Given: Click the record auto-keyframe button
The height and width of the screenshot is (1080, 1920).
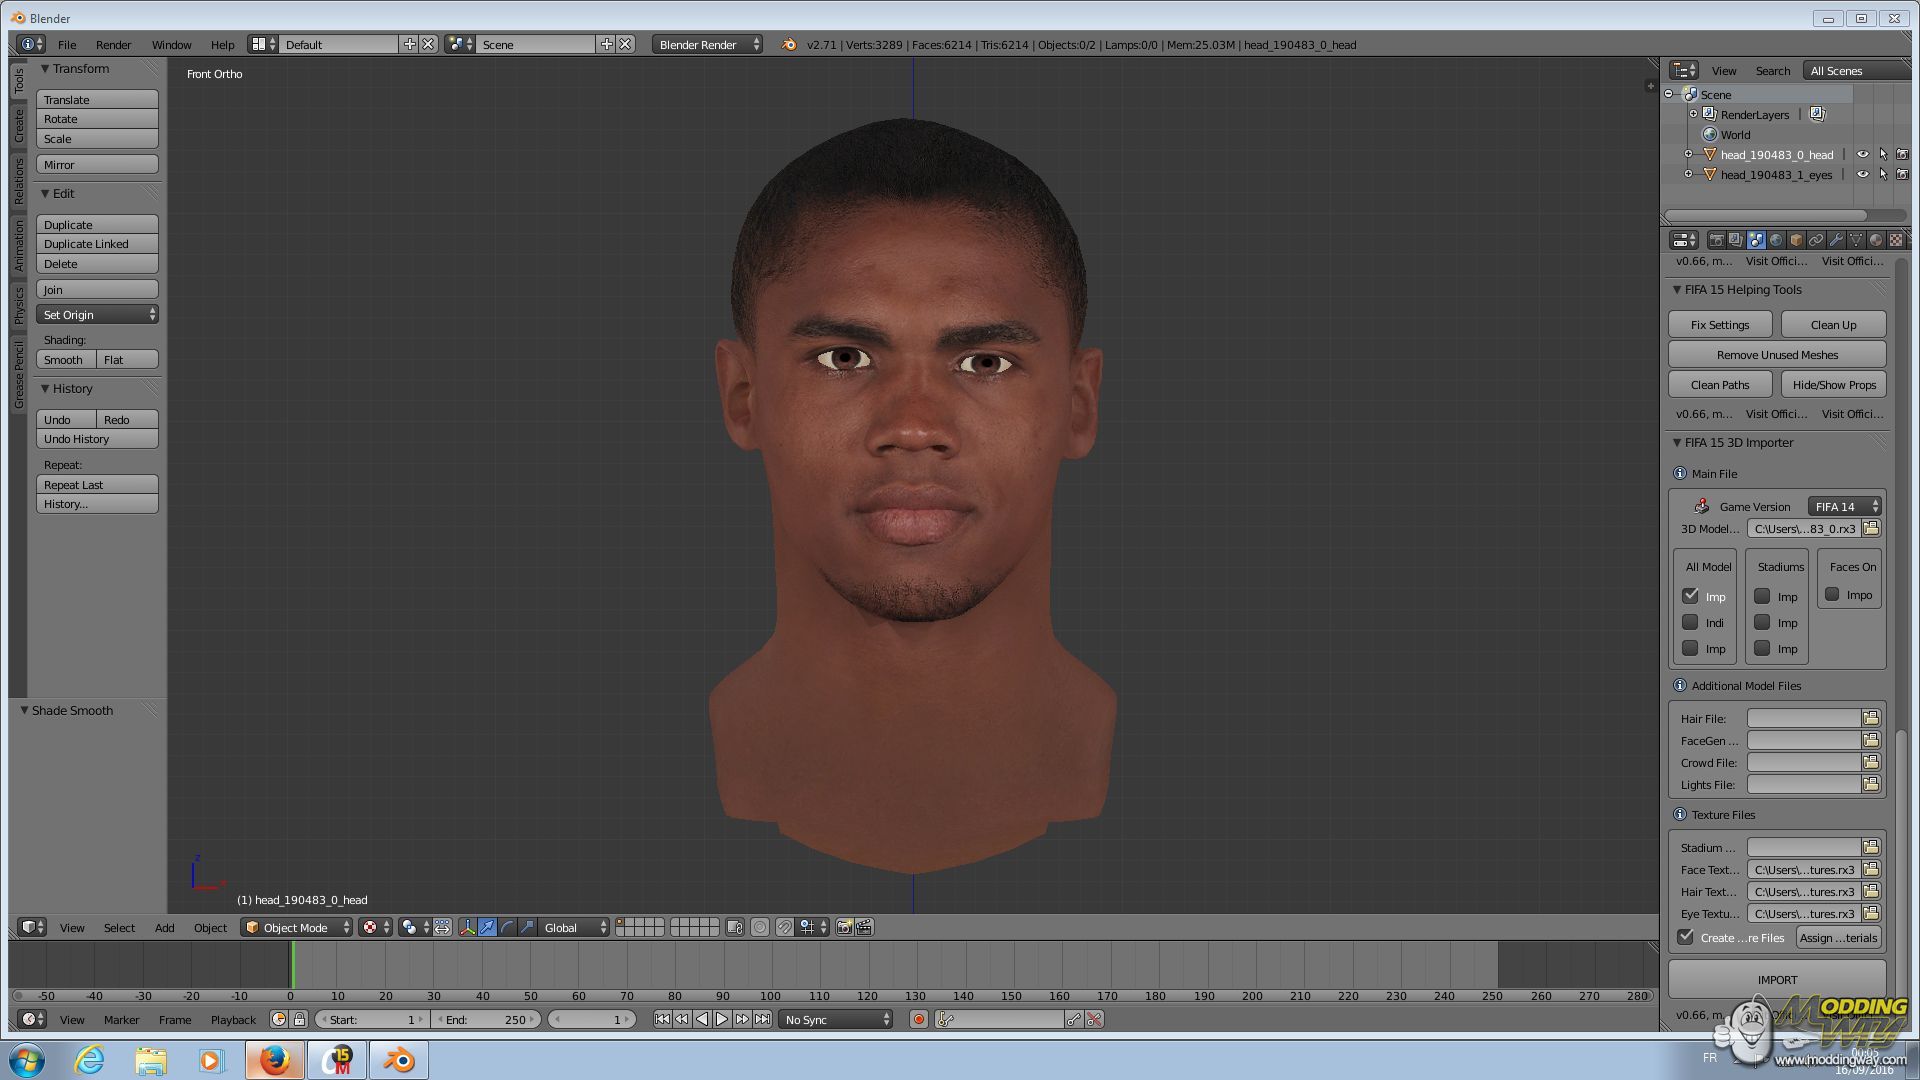Looking at the screenshot, I should click(x=918, y=1019).
